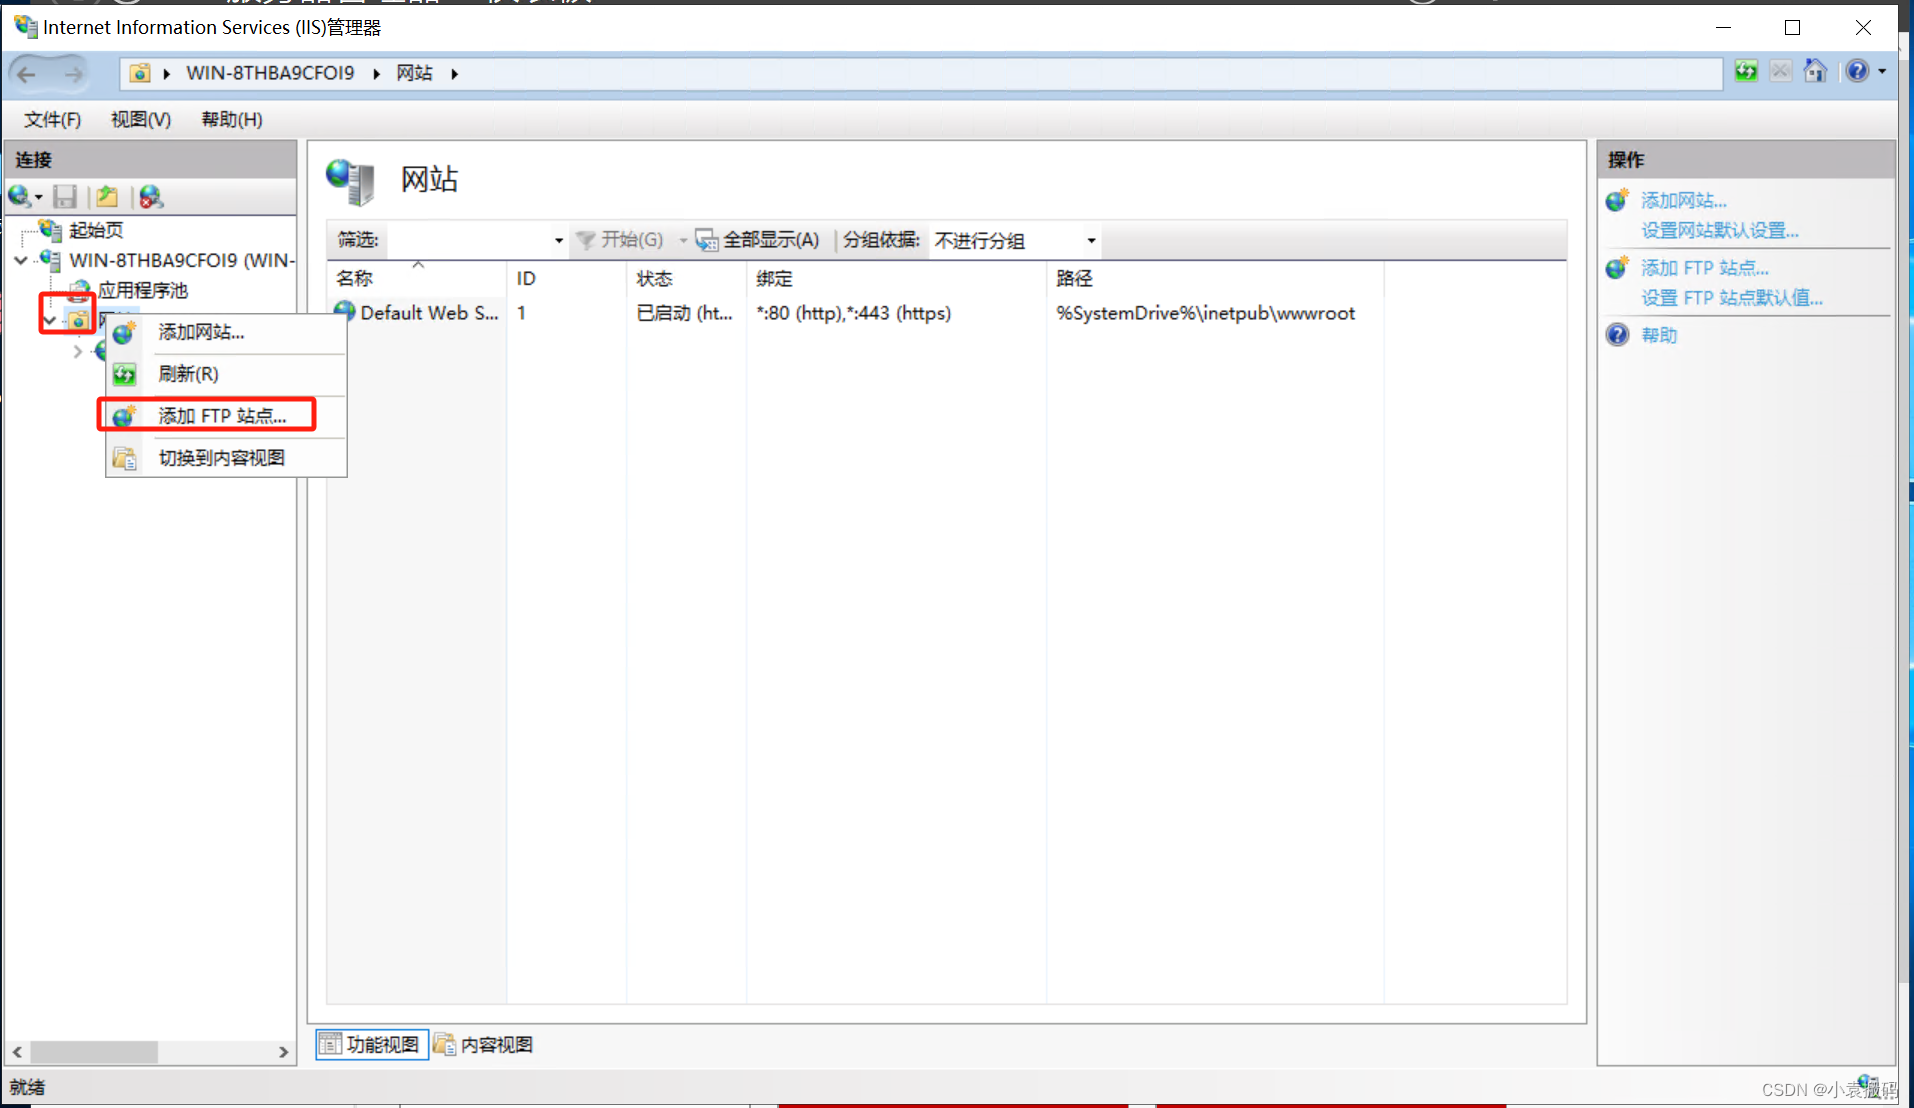Click the %SystemDrive%\inetpub\wwwroot path cell

pyautogui.click(x=1205, y=313)
